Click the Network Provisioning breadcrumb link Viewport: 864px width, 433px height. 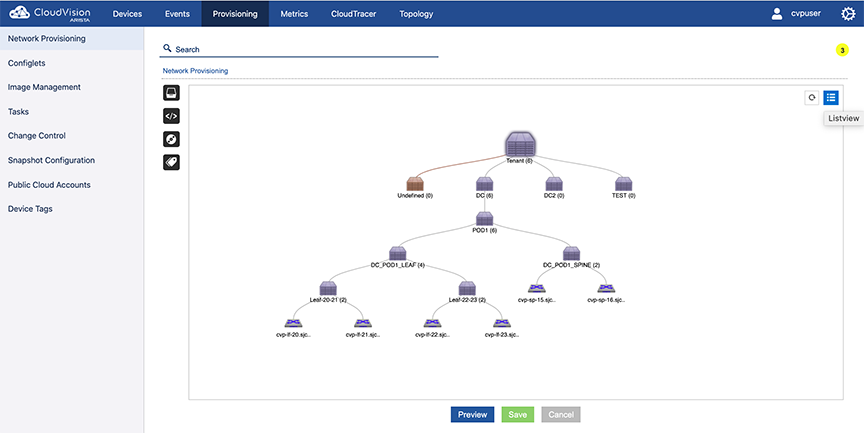195,71
